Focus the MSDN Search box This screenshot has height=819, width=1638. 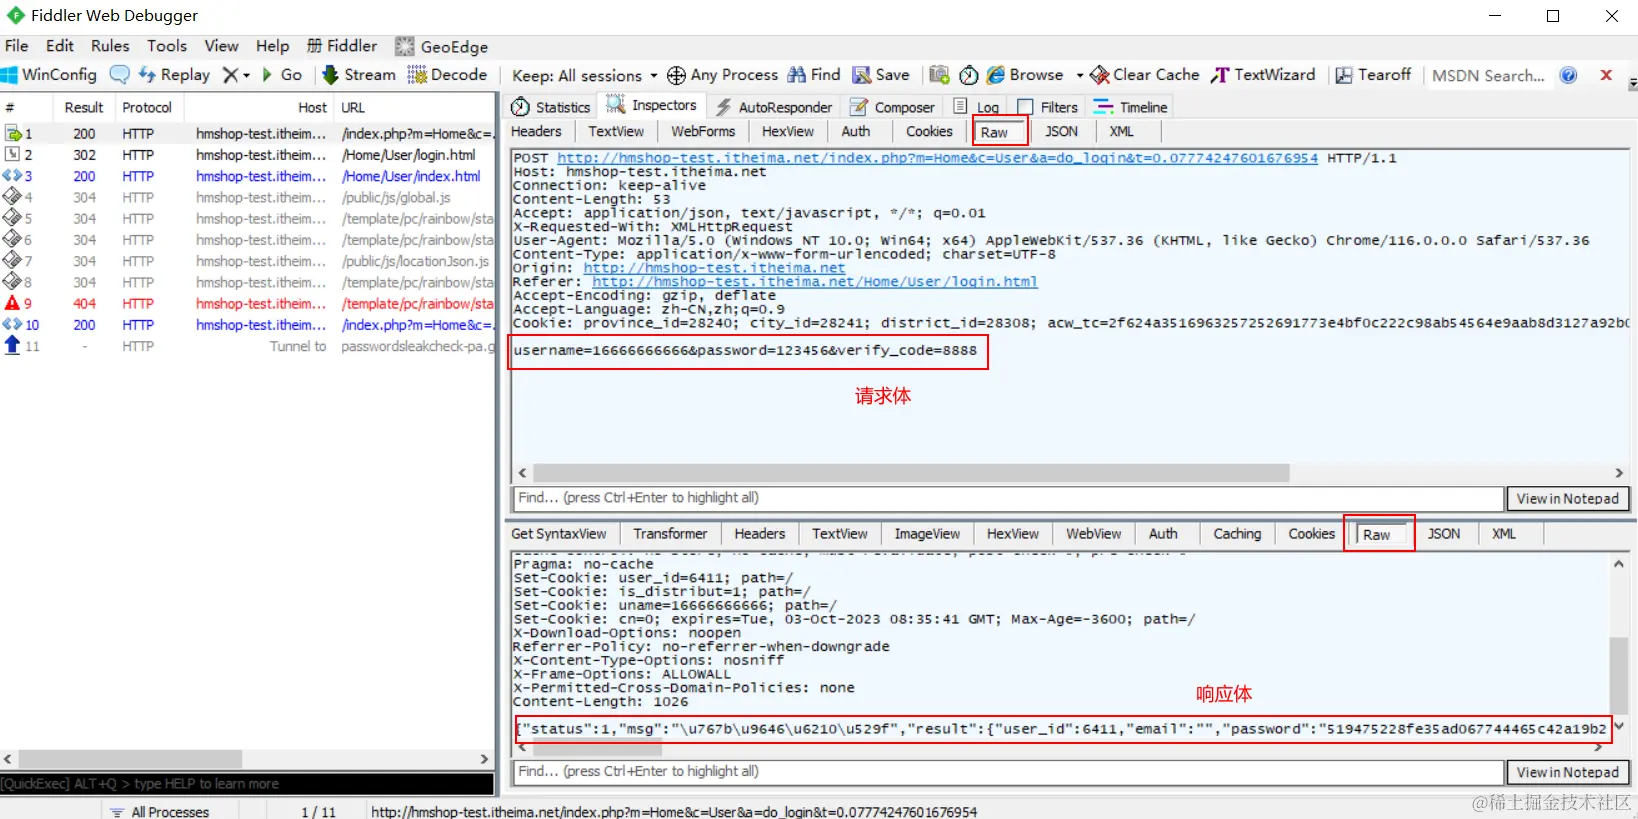(x=1488, y=75)
